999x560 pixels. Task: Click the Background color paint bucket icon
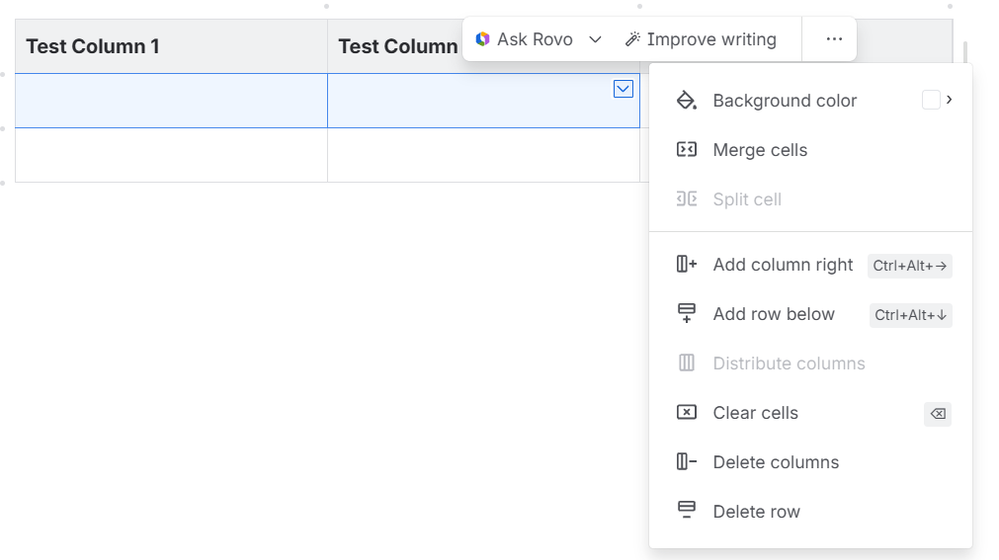(686, 100)
